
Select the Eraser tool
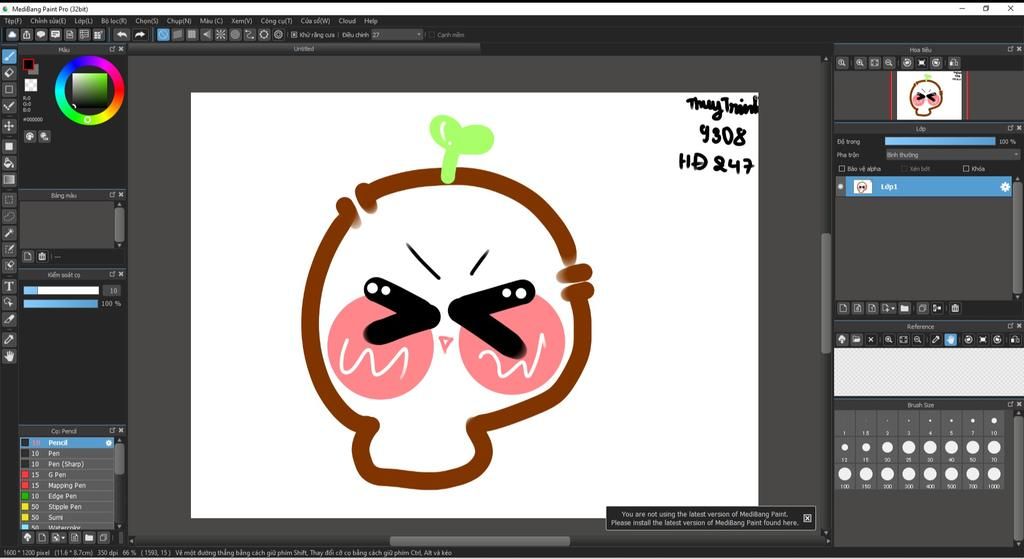point(9,73)
